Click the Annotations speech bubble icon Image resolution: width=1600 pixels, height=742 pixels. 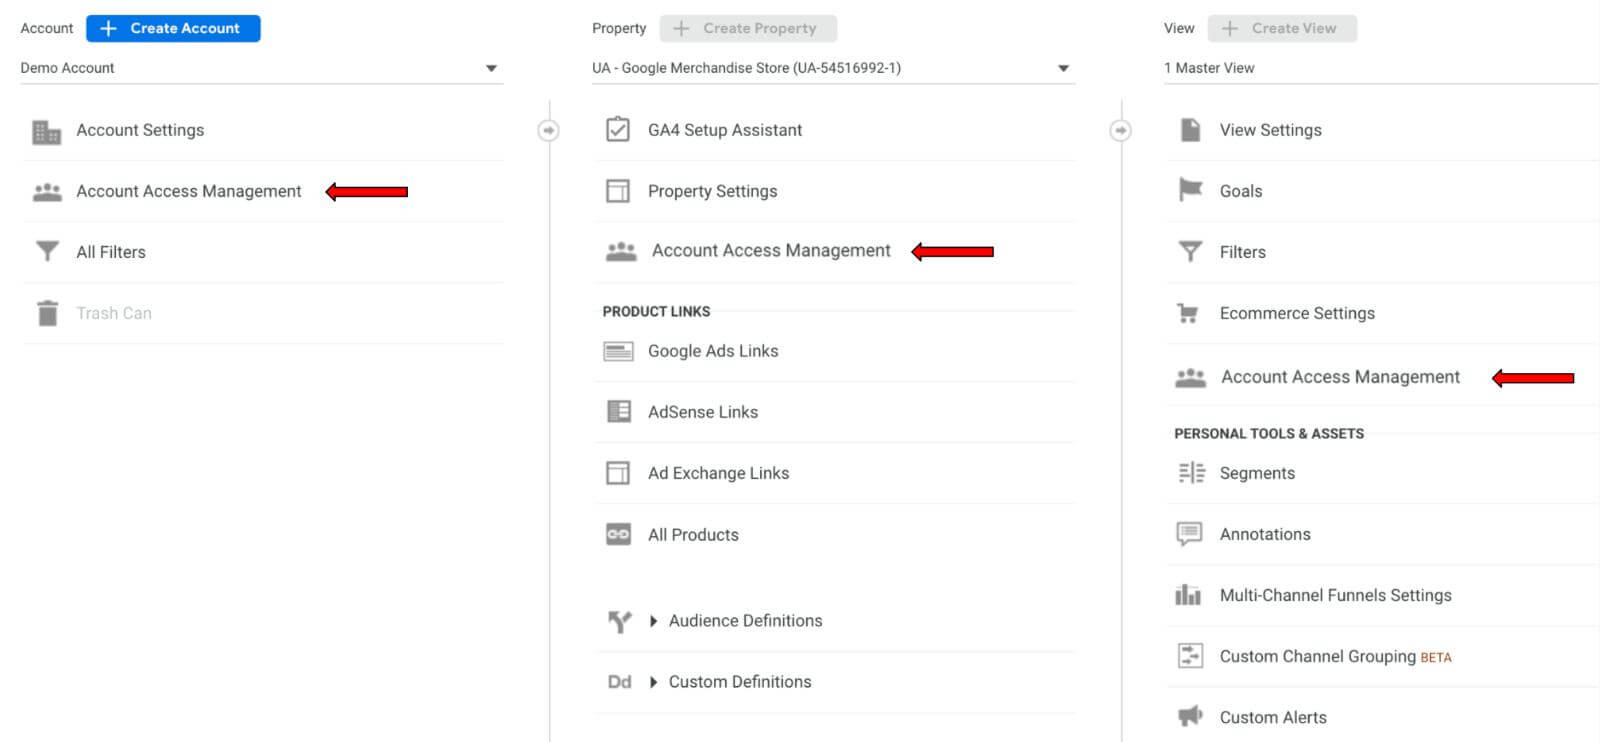(x=1189, y=534)
